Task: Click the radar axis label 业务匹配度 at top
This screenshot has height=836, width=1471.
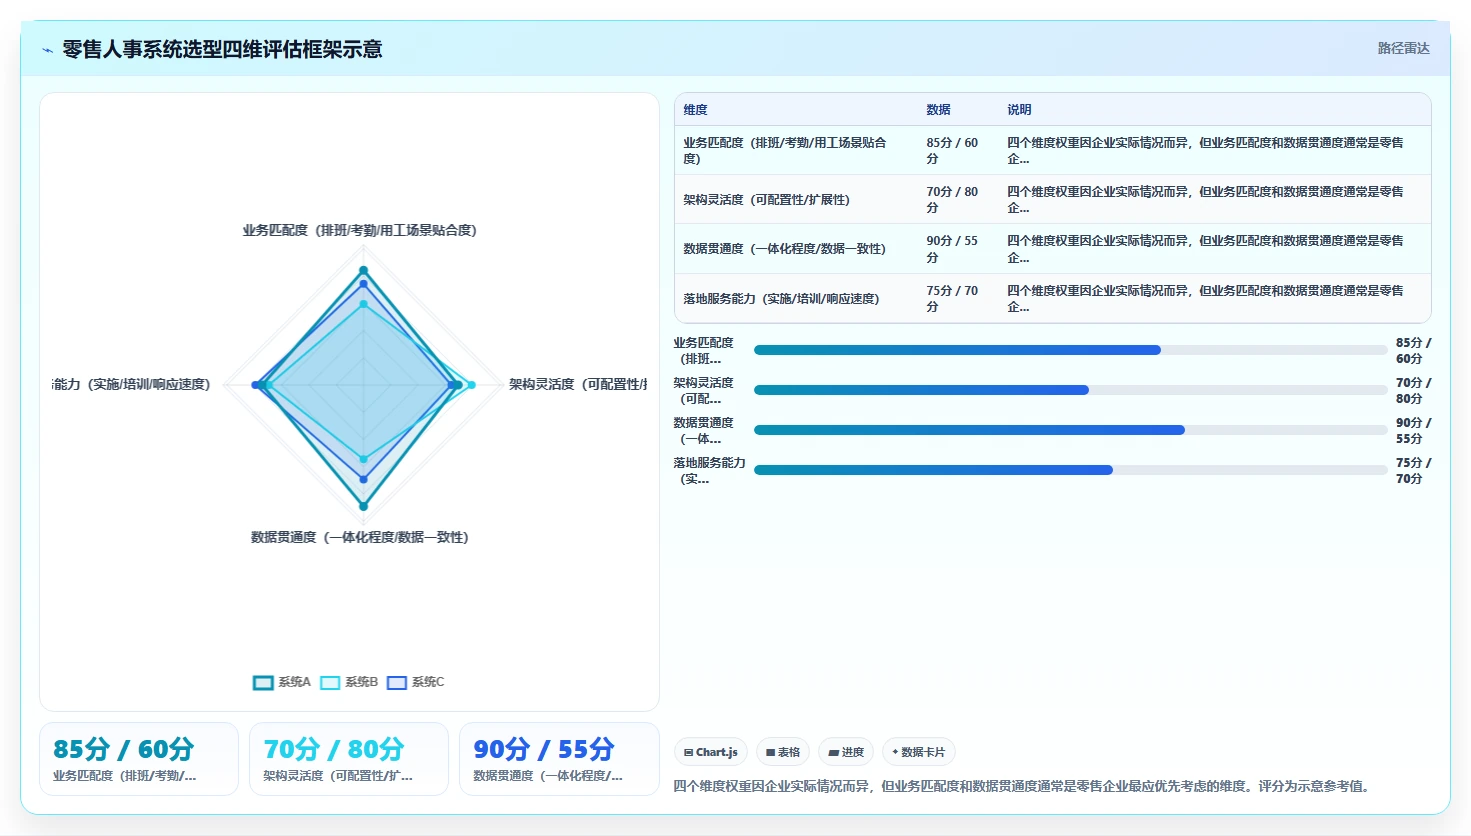Action: pos(360,231)
